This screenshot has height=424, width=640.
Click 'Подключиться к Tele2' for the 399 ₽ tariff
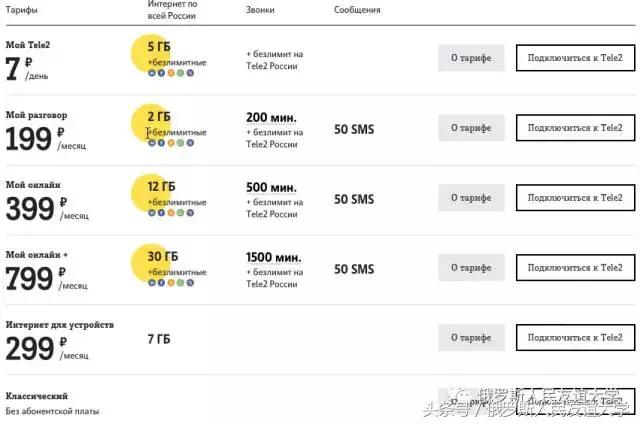click(x=575, y=198)
